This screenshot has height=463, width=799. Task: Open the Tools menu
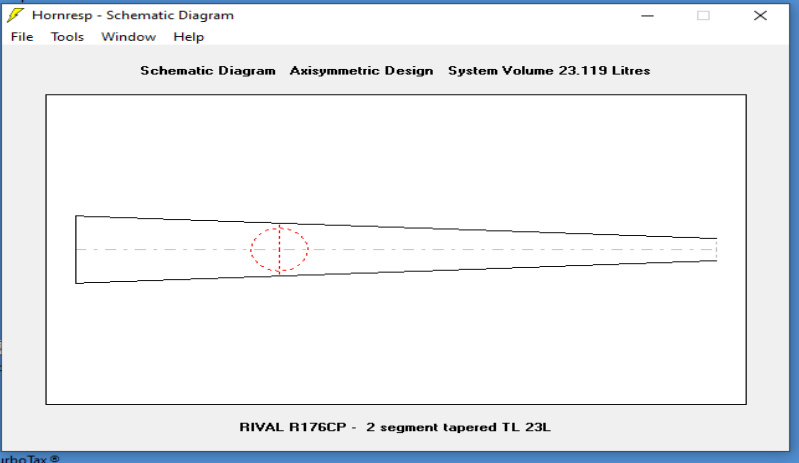(x=68, y=37)
